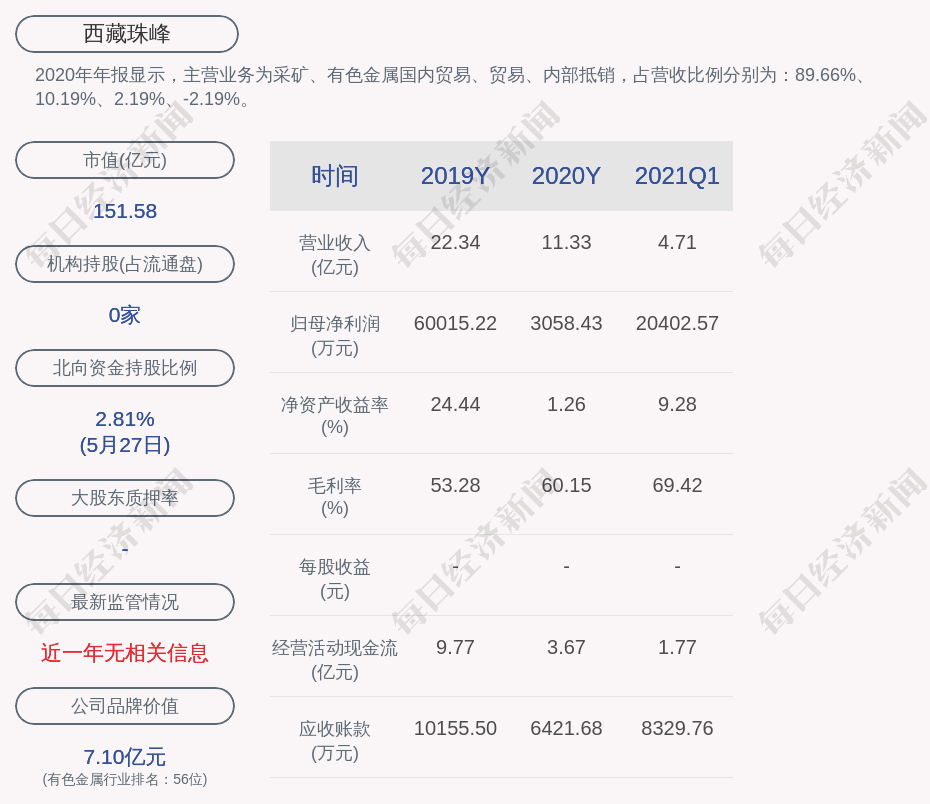Click the 毛利率(%) row label

[x=335, y=497]
